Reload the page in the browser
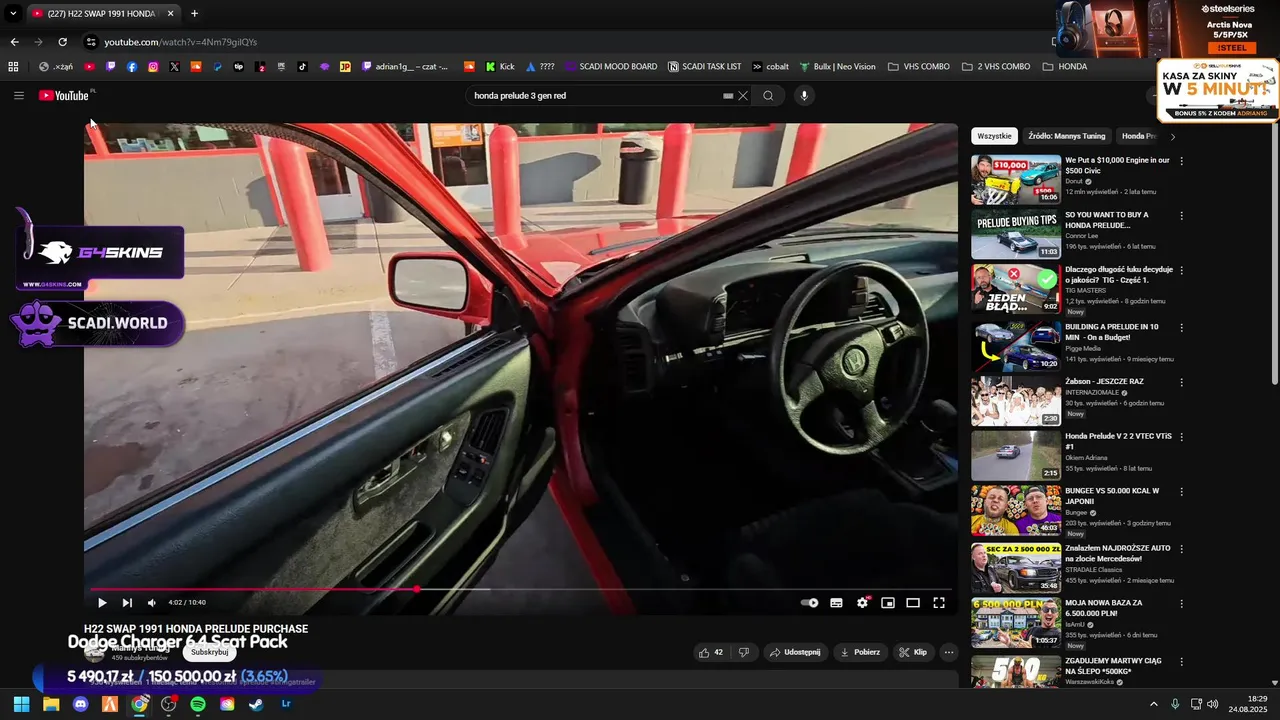Image resolution: width=1280 pixels, height=720 pixels. pos(62,42)
